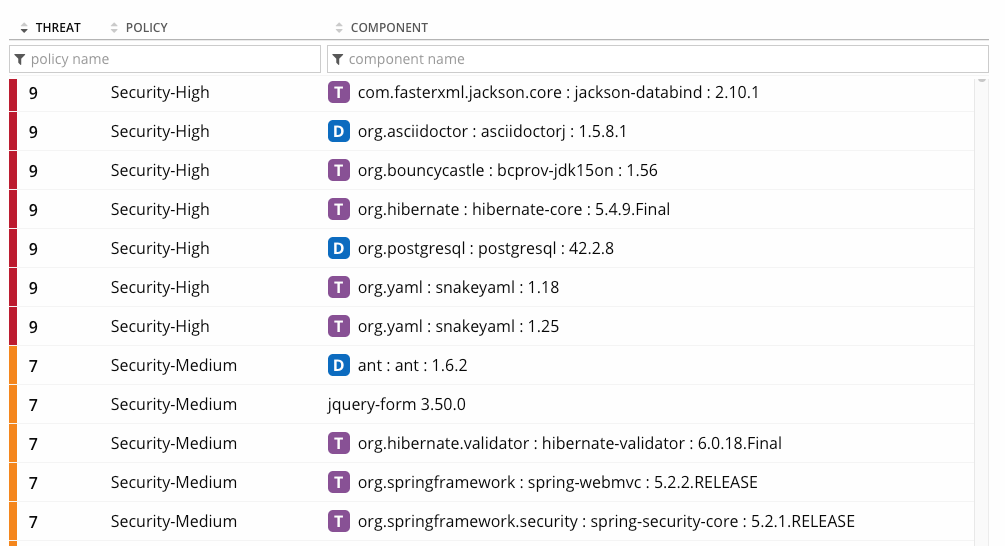This screenshot has width=1005, height=546.
Task: Sort by the COMPONENT column arrows
Action: (339, 28)
